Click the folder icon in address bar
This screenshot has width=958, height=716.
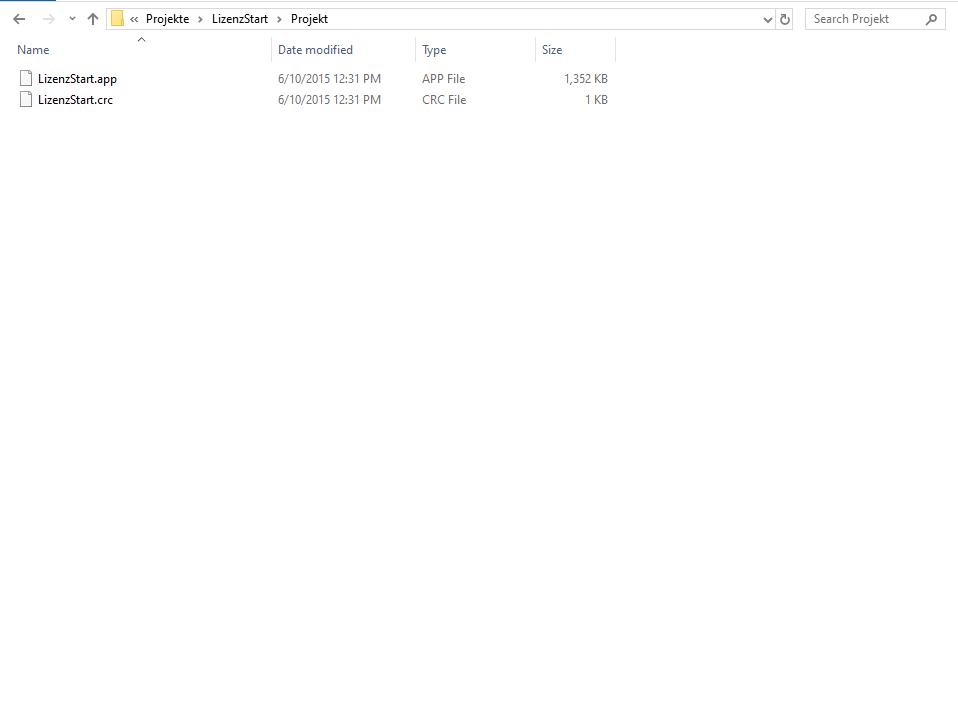click(x=117, y=19)
